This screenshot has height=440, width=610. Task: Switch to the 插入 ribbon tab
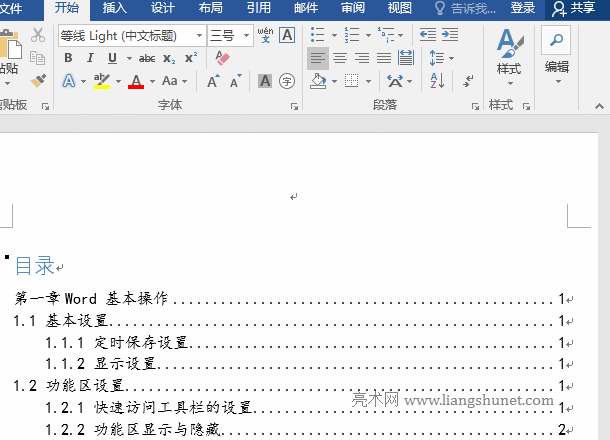[x=114, y=8]
